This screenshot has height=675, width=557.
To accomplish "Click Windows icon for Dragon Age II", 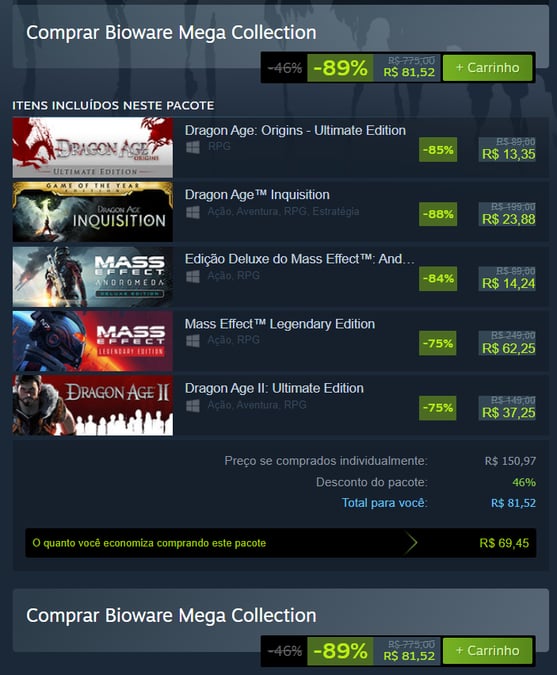I will coord(193,406).
